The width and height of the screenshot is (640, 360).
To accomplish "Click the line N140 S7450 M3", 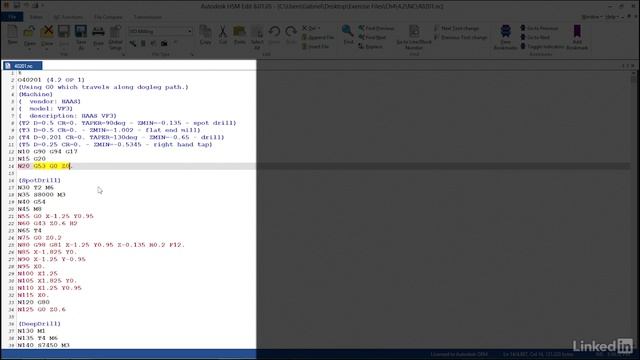I will pos(43,345).
